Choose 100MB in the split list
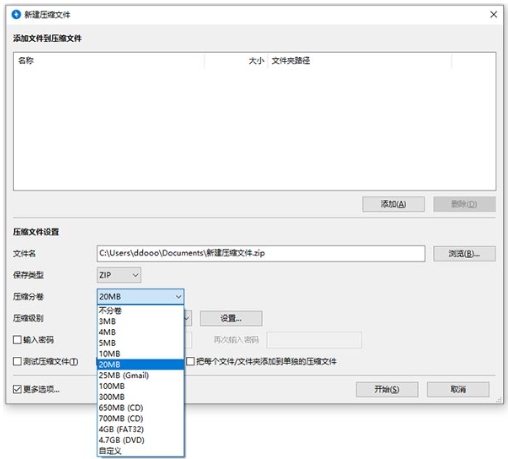 [x=140, y=386]
